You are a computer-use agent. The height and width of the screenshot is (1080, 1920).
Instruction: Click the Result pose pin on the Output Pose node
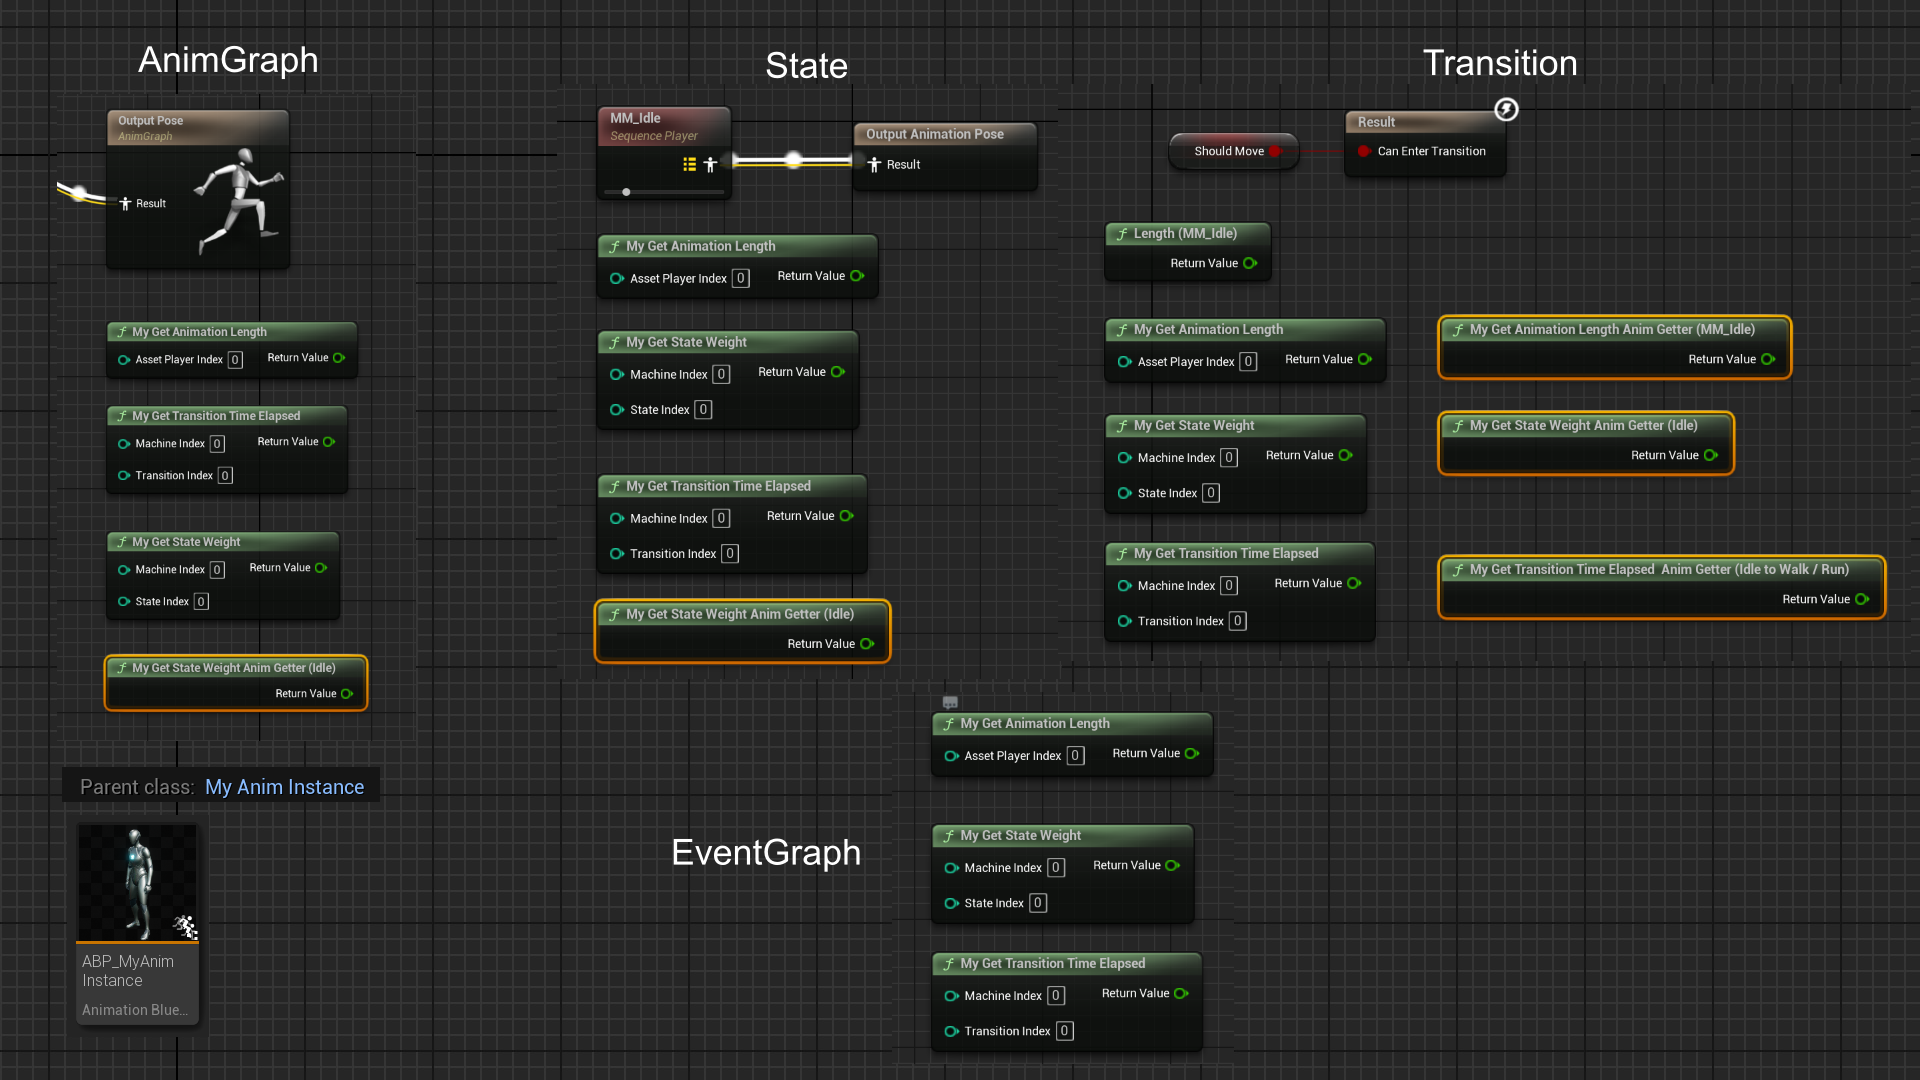pyautogui.click(x=125, y=203)
